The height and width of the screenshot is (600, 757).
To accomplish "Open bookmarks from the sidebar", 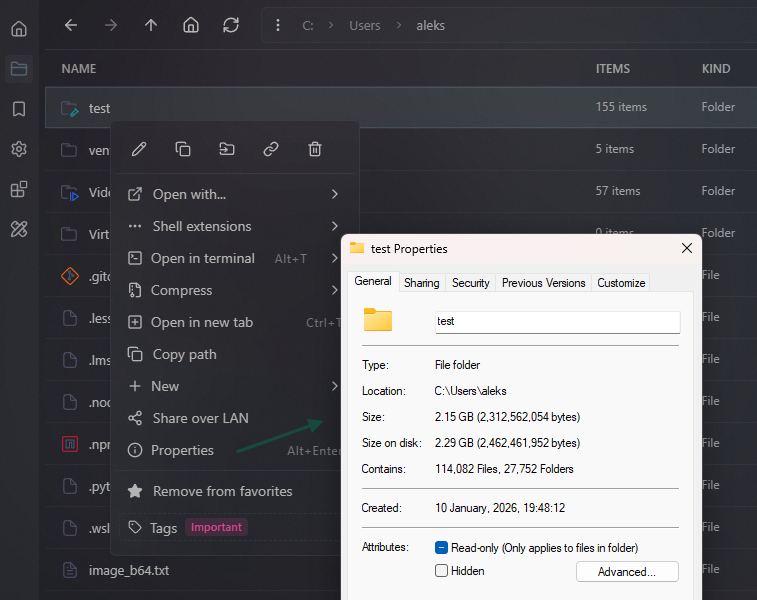I will point(19,109).
